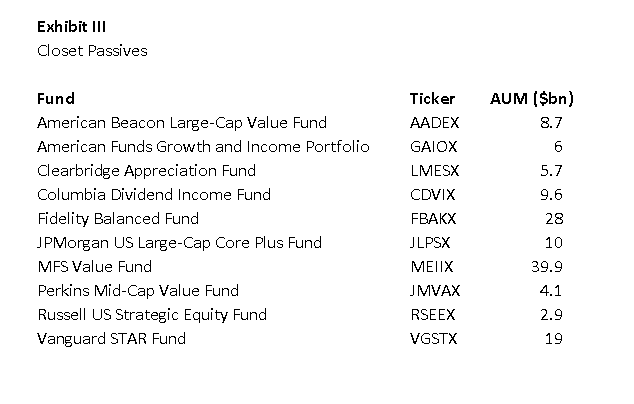Click the Ticker column header
This screenshot has height=404, width=634.
coord(432,99)
